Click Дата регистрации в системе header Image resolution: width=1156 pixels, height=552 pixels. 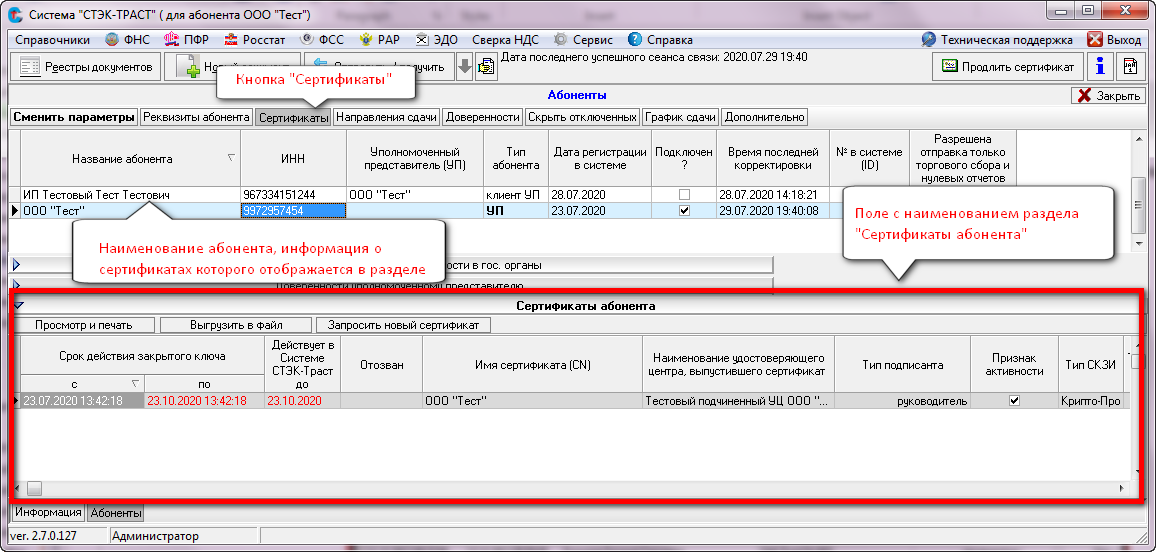click(599, 158)
